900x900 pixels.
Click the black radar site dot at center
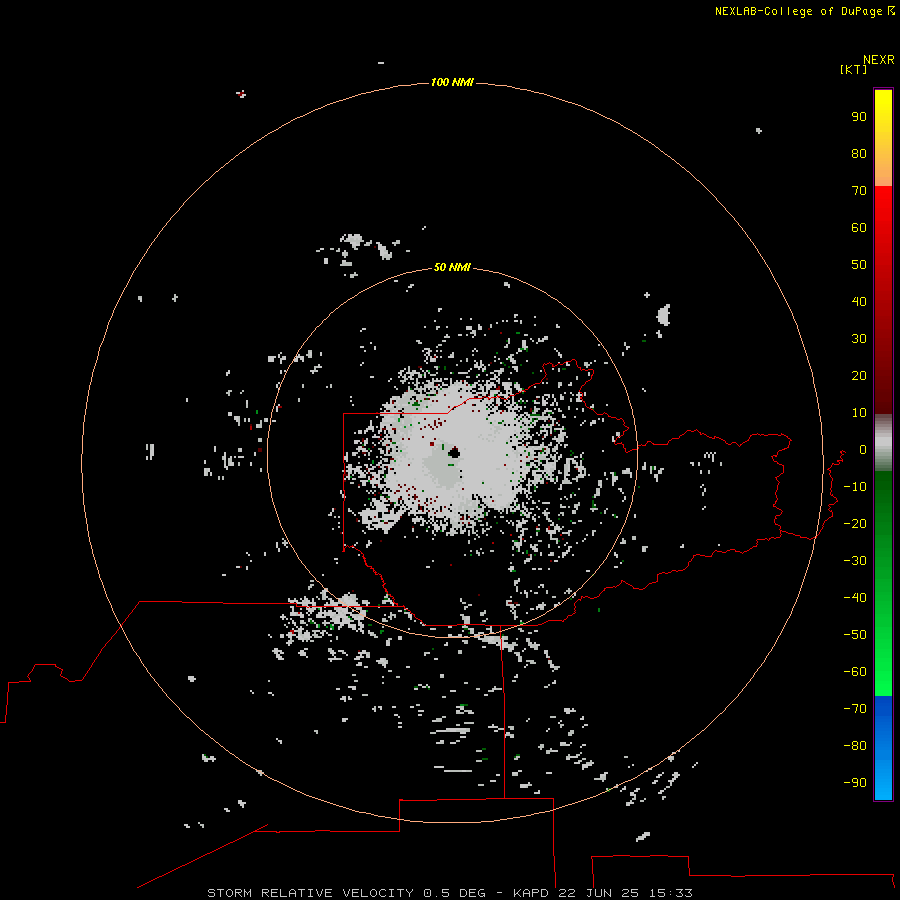[x=454, y=452]
